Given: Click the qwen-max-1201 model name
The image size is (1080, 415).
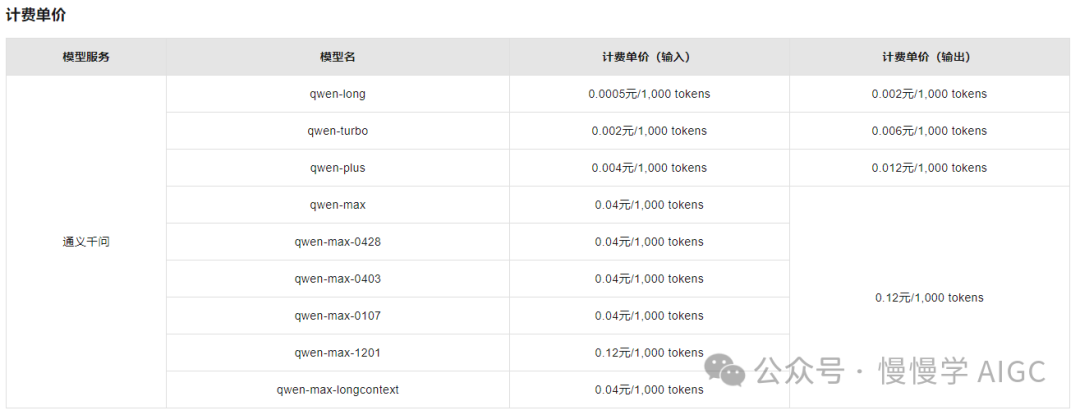Looking at the screenshot, I should tap(337, 353).
